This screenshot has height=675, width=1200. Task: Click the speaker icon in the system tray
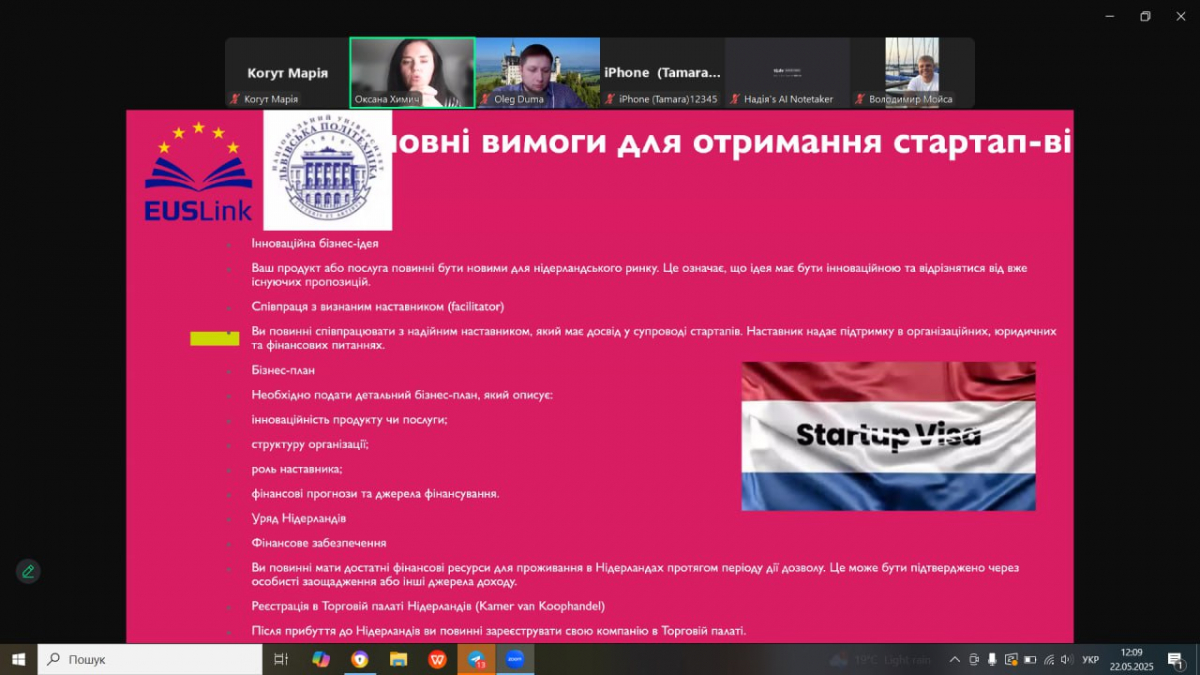(1064, 660)
